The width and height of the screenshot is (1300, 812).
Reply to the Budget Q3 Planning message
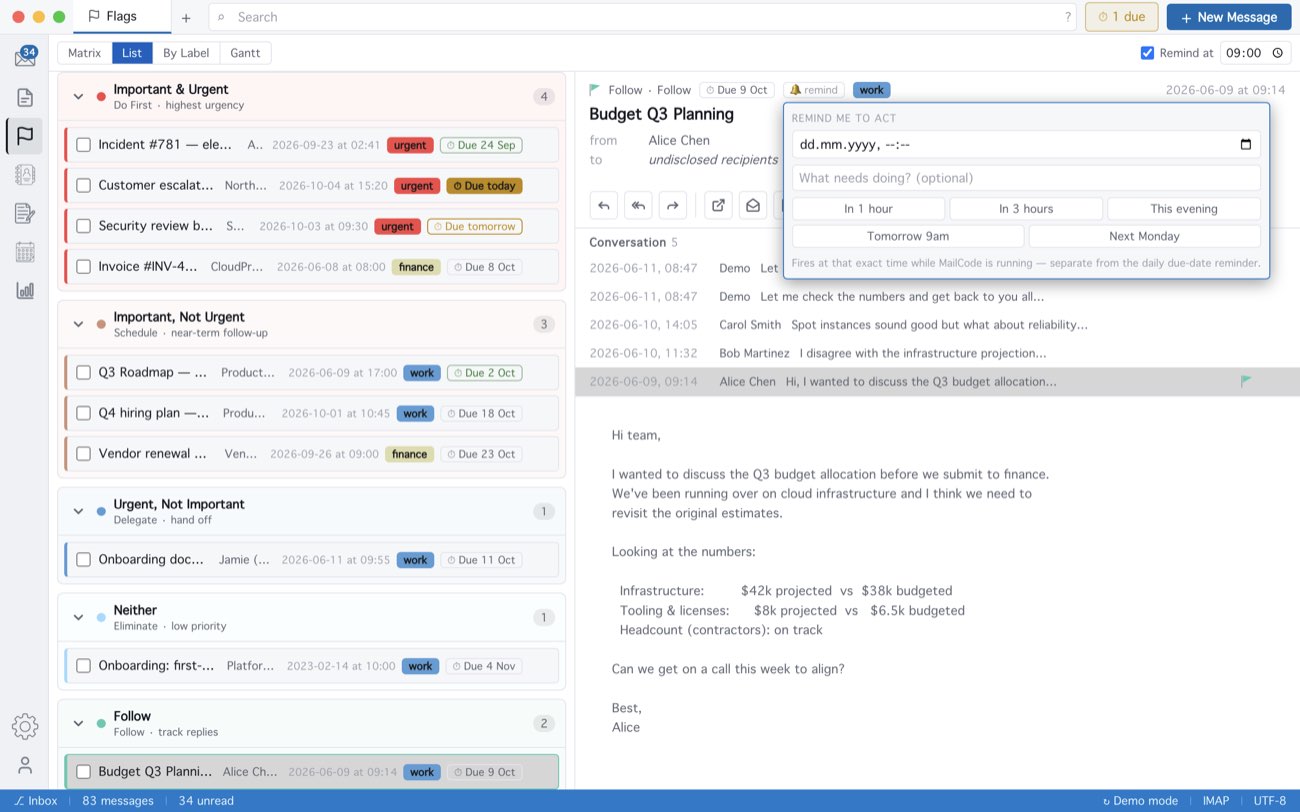pos(604,205)
